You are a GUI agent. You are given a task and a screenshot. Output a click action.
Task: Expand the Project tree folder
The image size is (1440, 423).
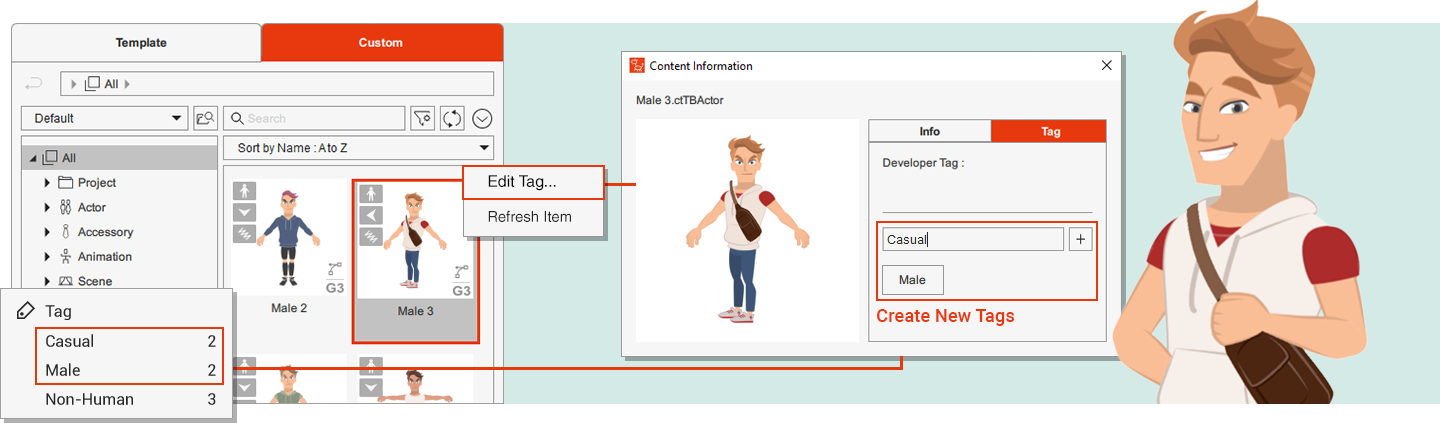point(47,183)
